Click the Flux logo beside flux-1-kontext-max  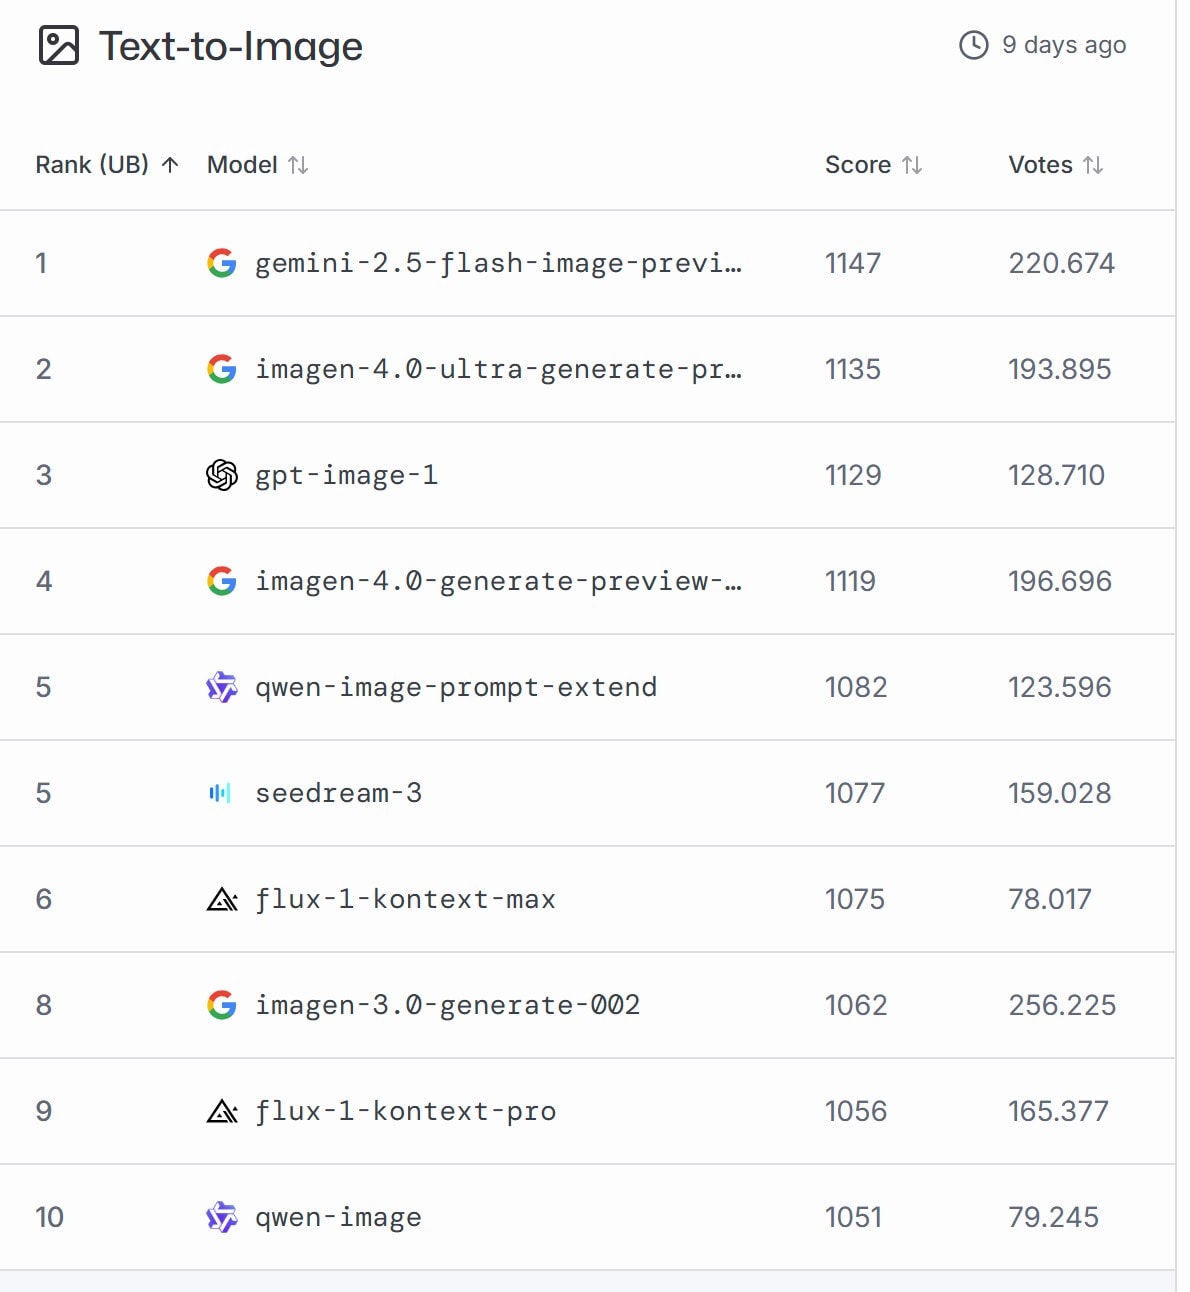click(x=222, y=900)
